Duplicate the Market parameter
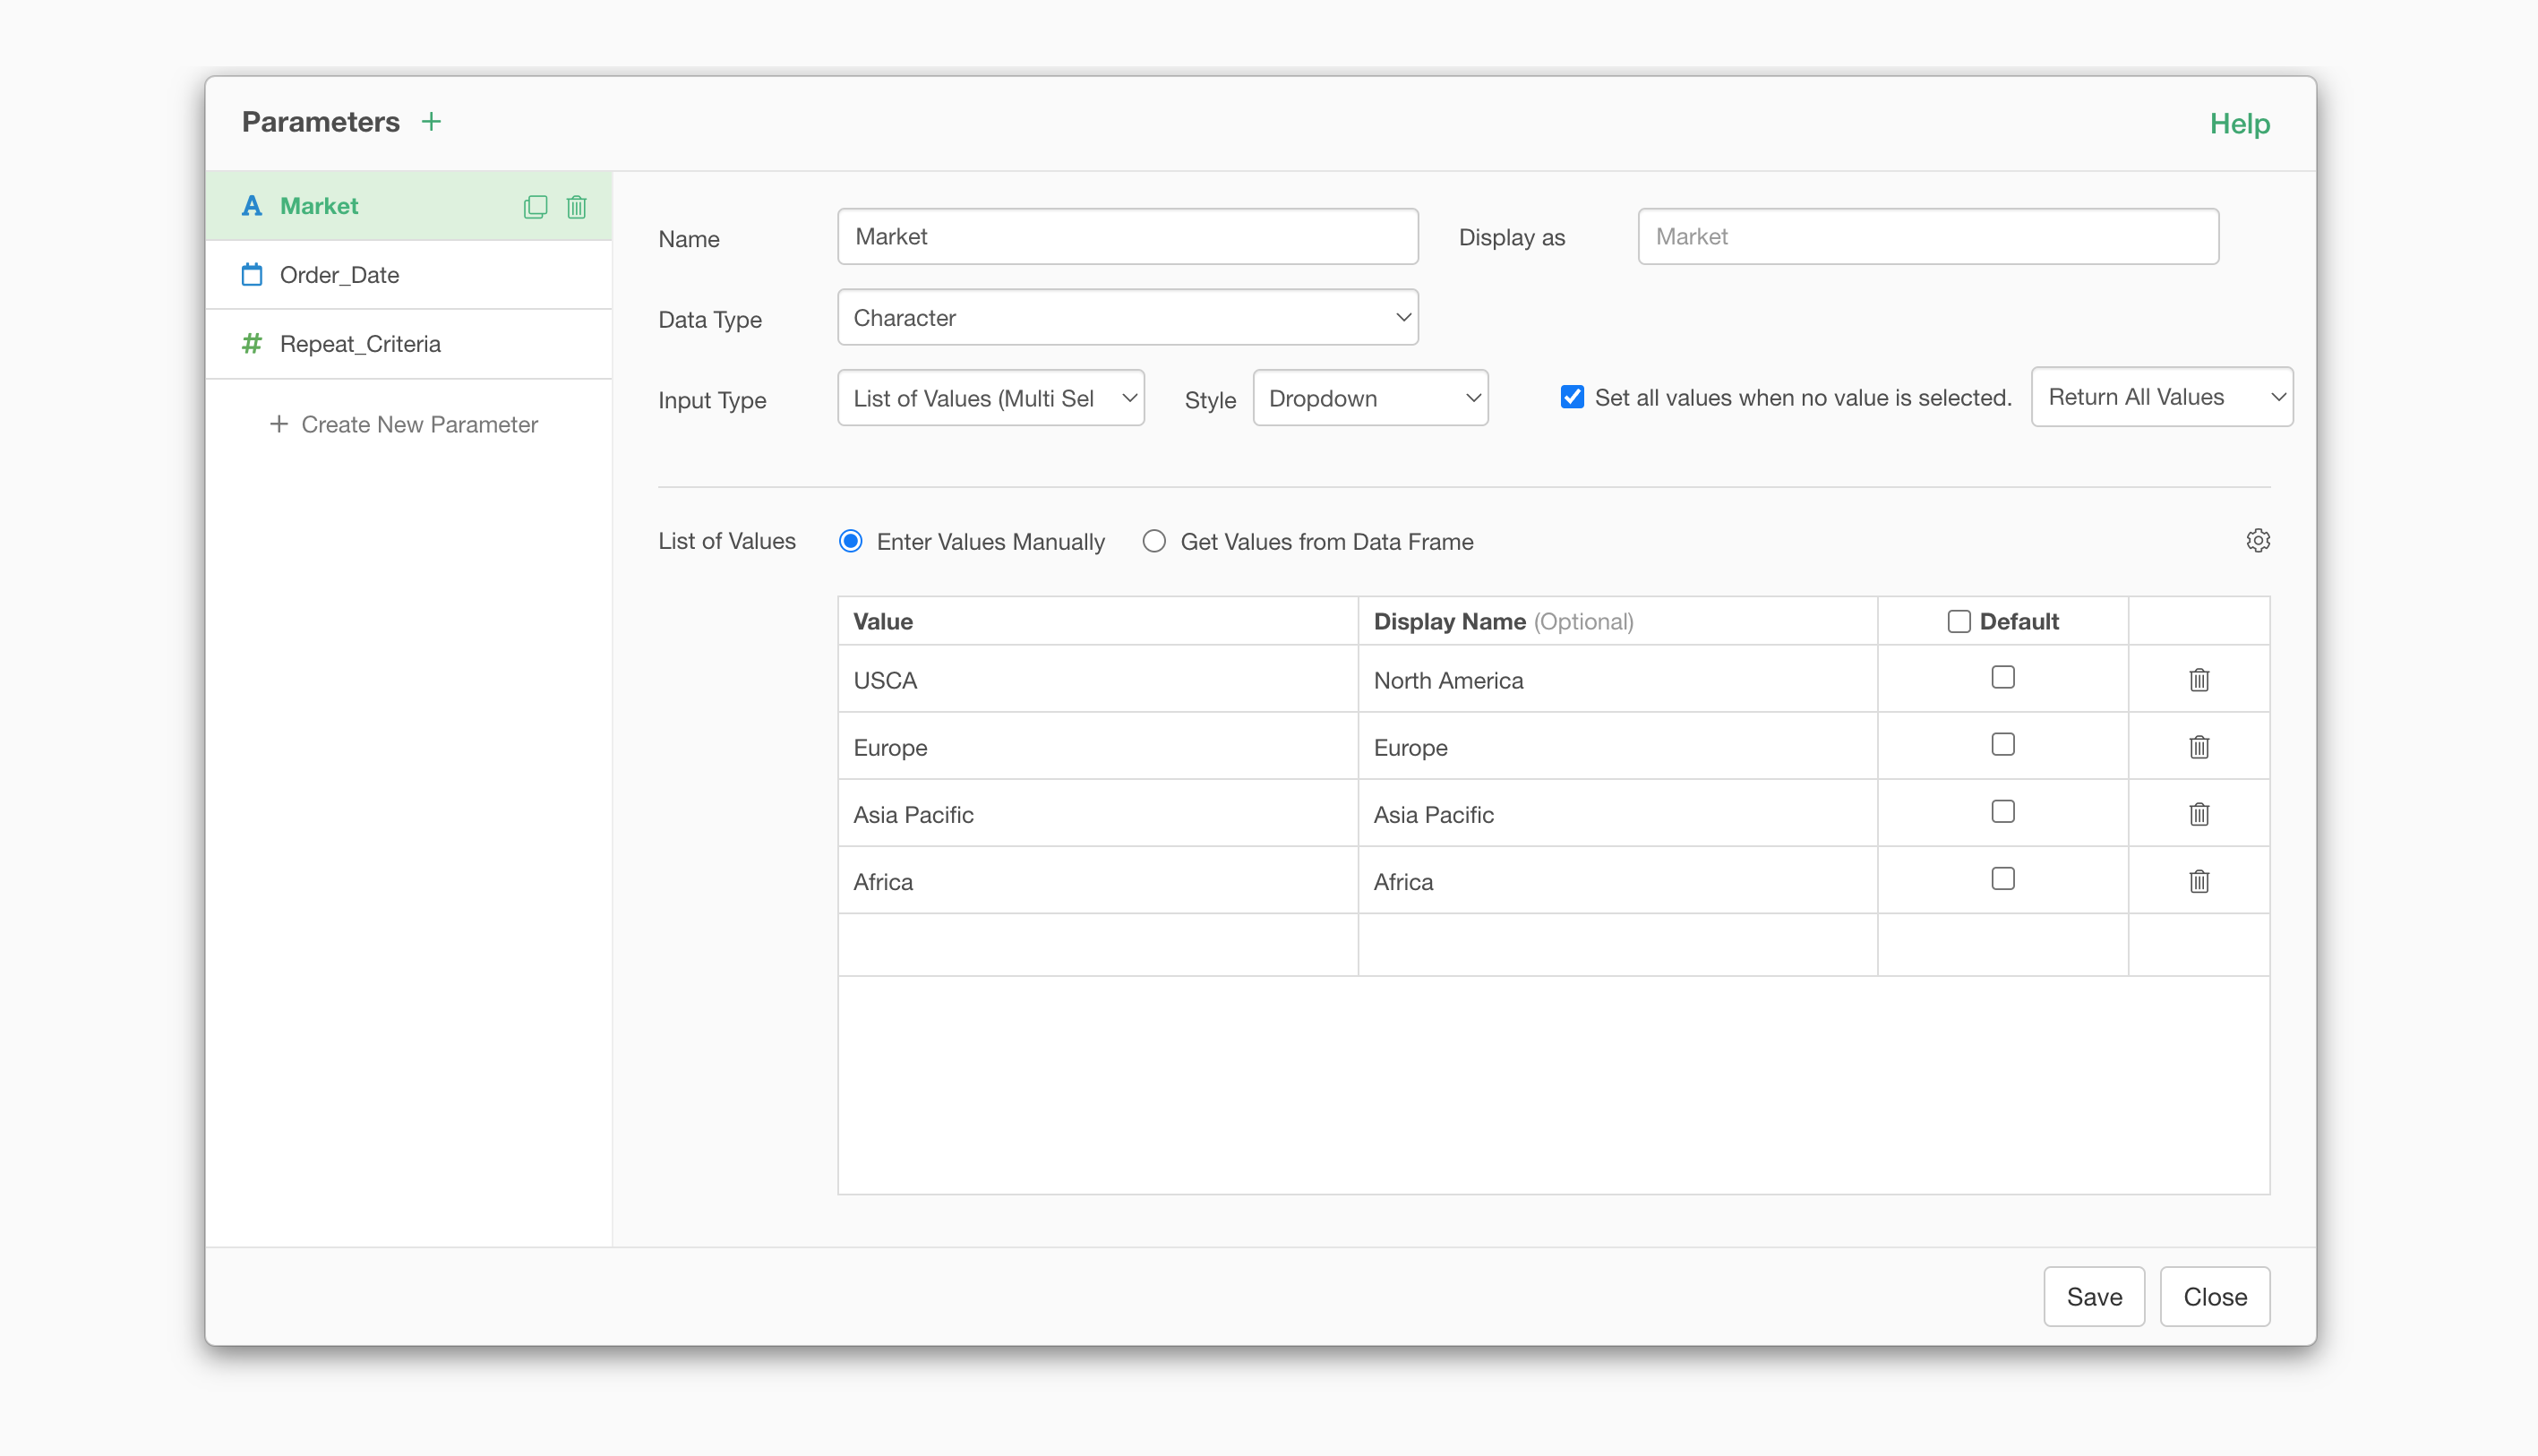The width and height of the screenshot is (2538, 1456). coord(535,206)
